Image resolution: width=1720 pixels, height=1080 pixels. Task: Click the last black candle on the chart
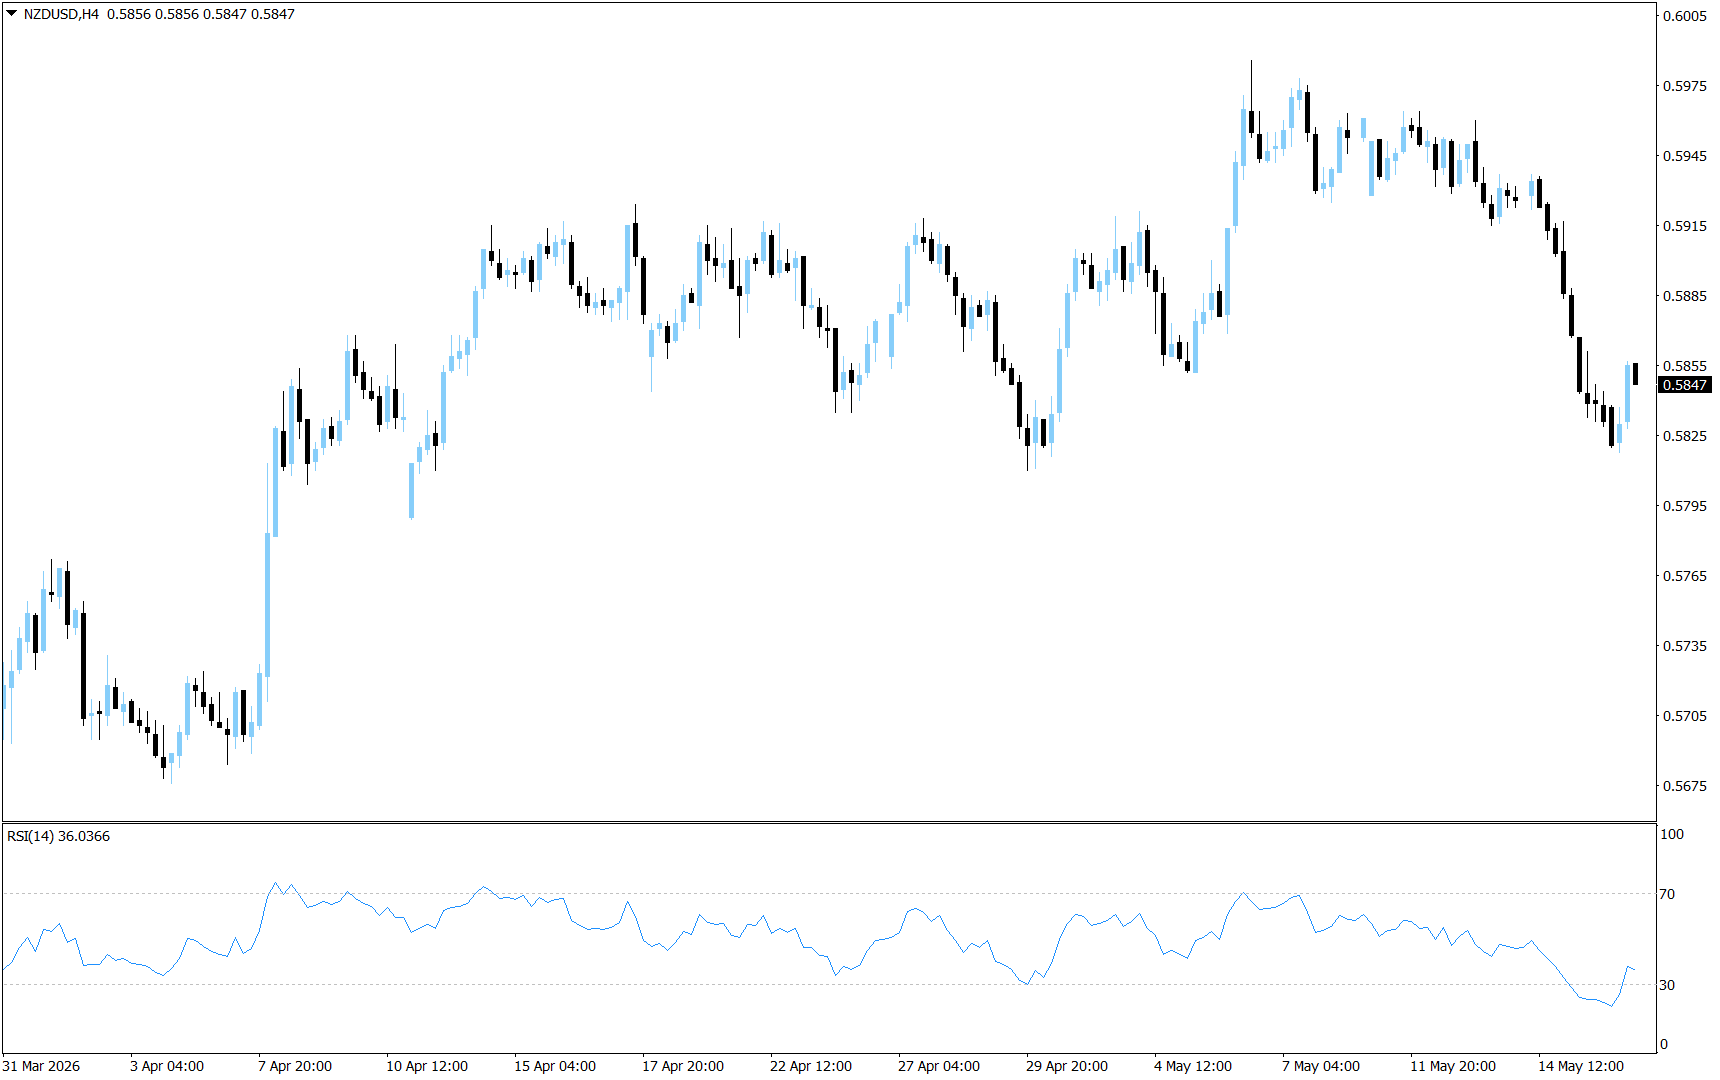[1635, 374]
